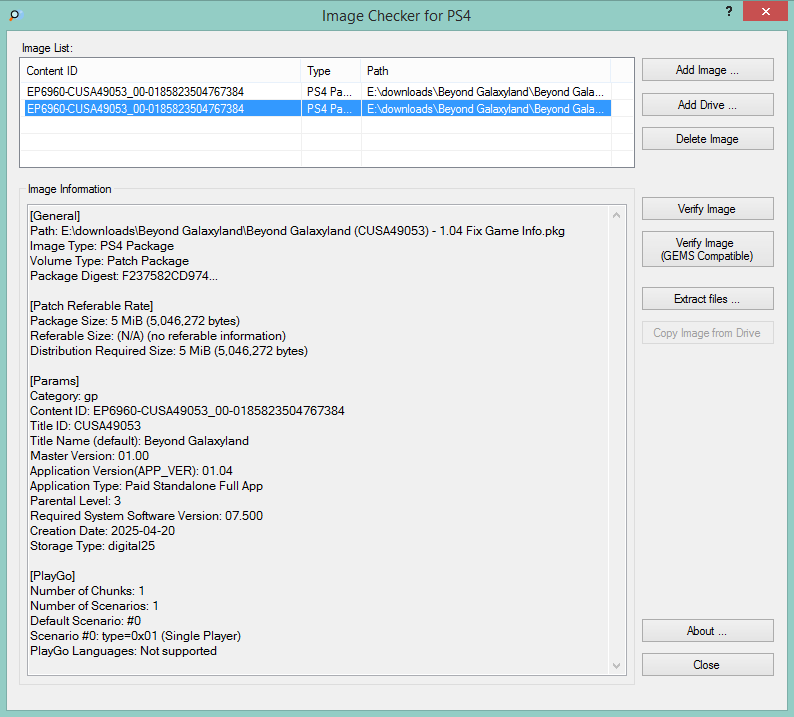Sort by Path column header
This screenshot has height=717, width=794.
point(486,71)
